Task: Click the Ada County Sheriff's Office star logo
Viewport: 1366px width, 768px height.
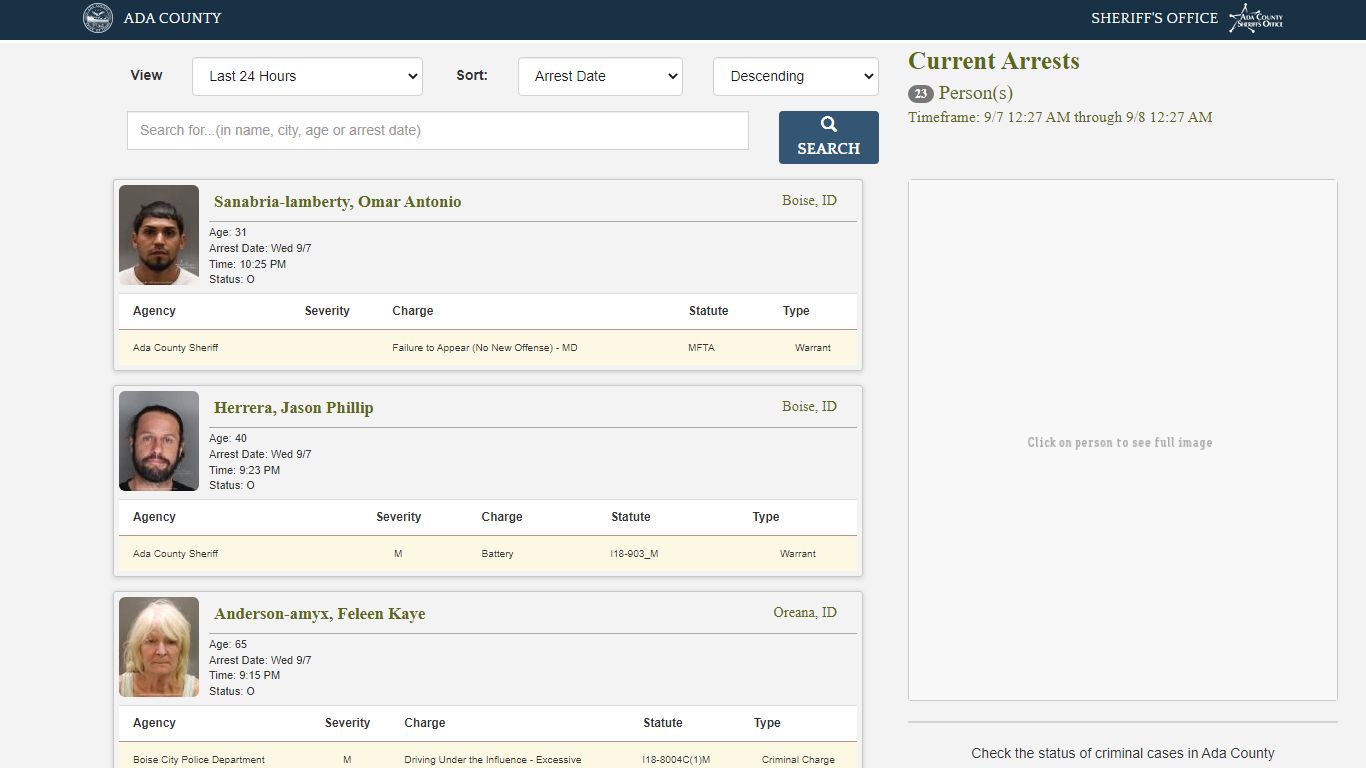Action: (1256, 18)
